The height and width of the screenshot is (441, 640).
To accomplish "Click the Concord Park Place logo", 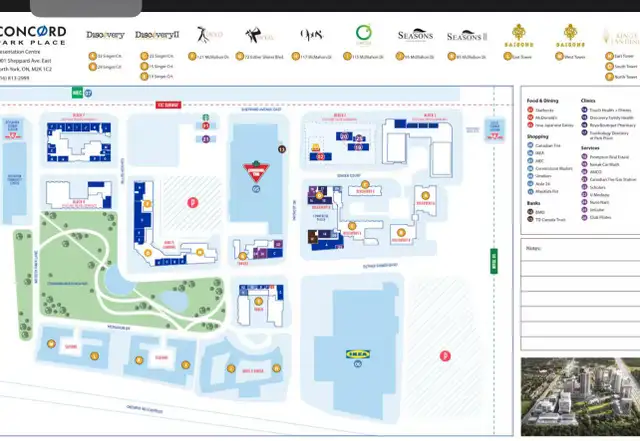I will [x=35, y=36].
